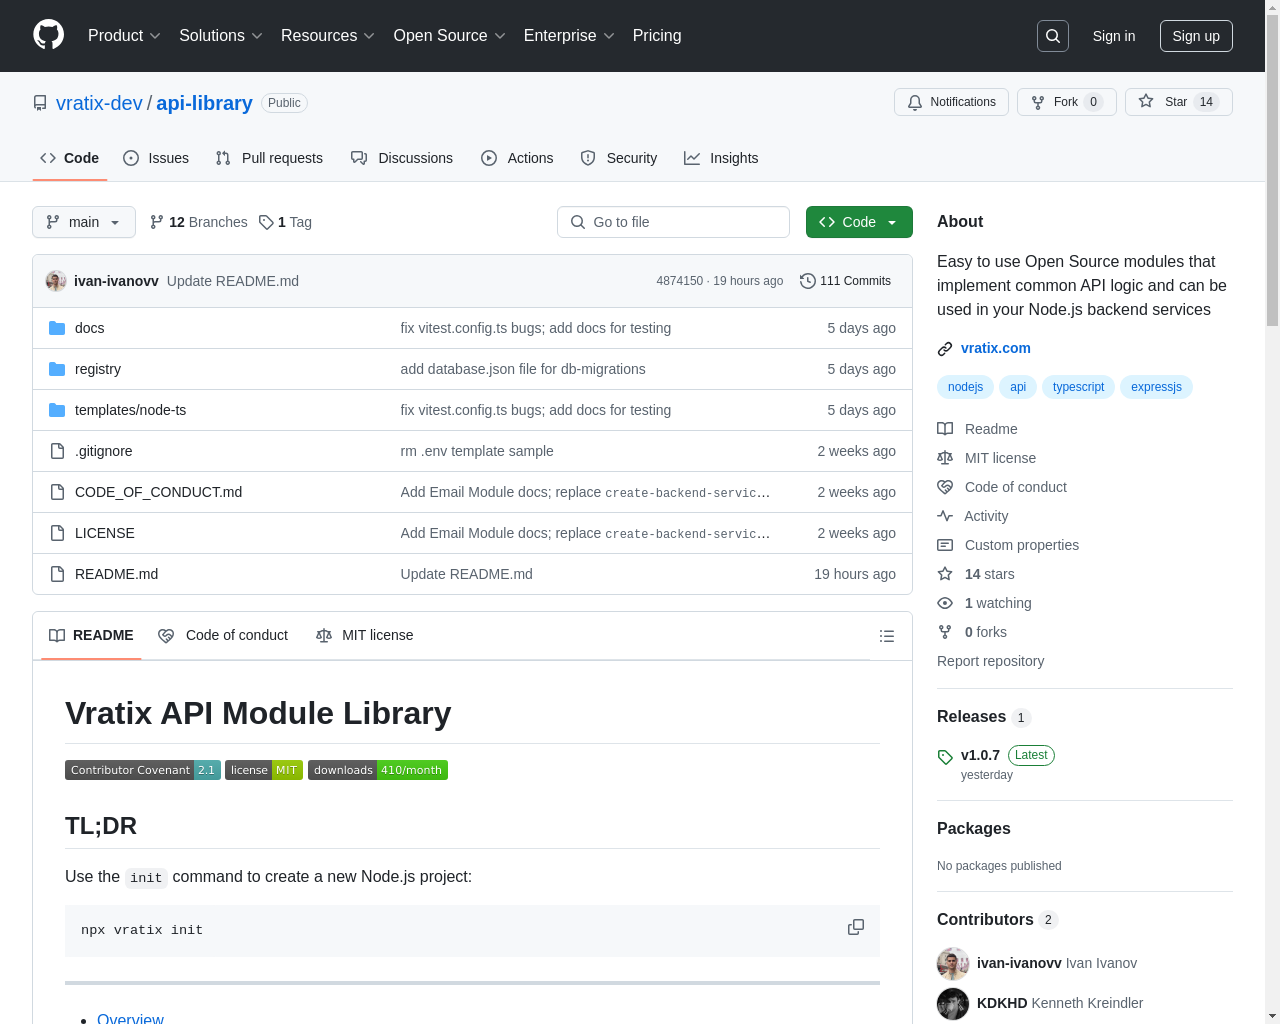Open the vratix-dev owner link
1280x1024 pixels.
coord(99,103)
